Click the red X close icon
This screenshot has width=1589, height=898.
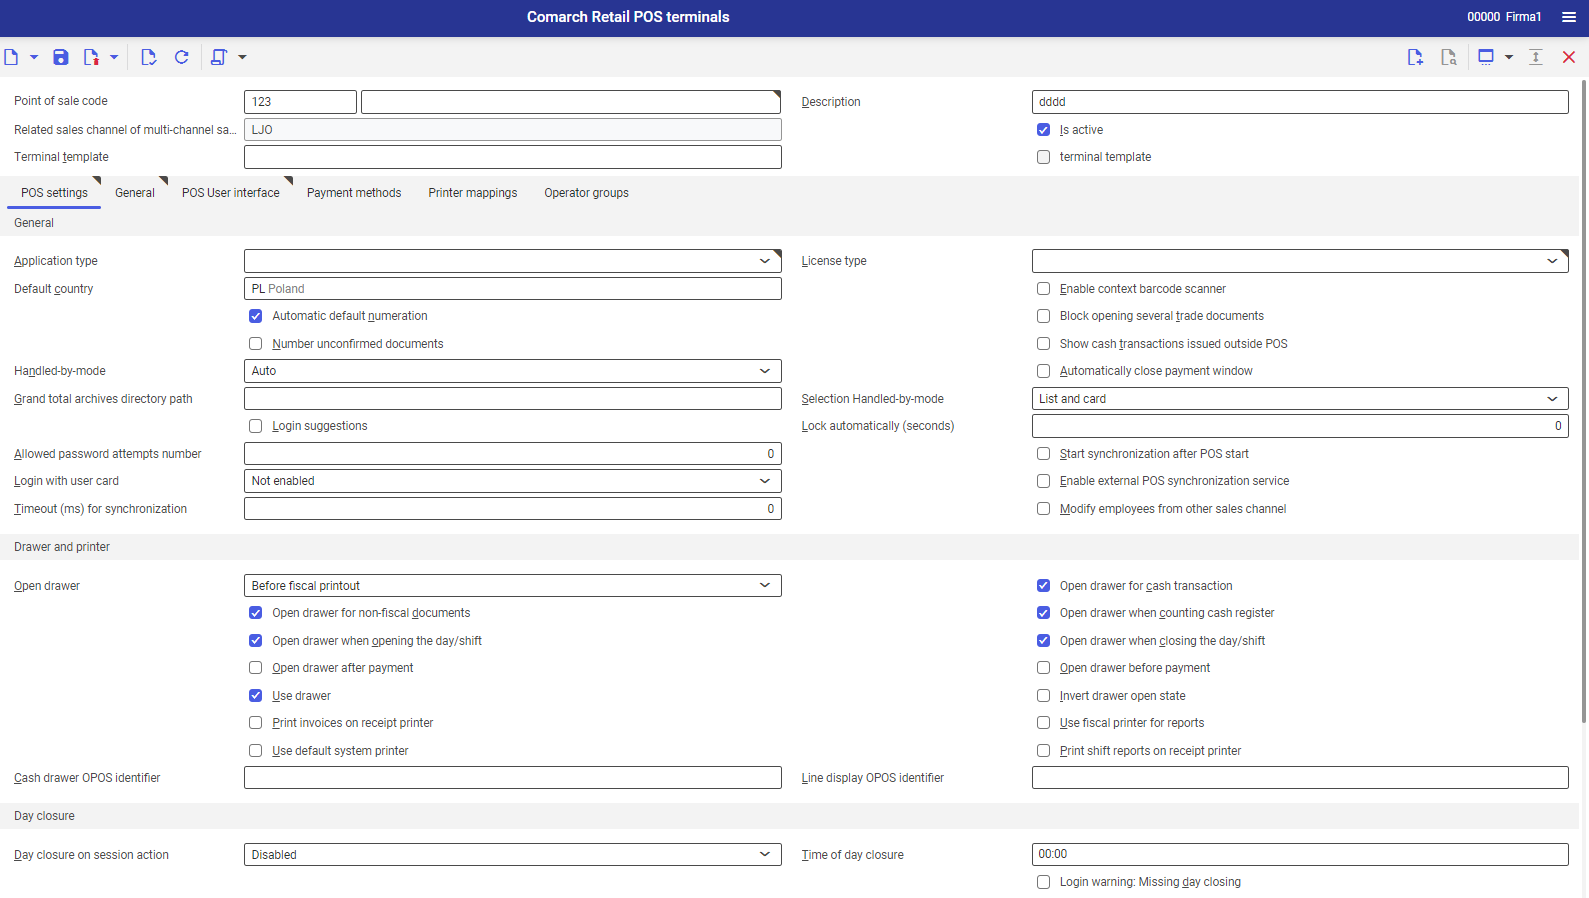pyautogui.click(x=1569, y=57)
